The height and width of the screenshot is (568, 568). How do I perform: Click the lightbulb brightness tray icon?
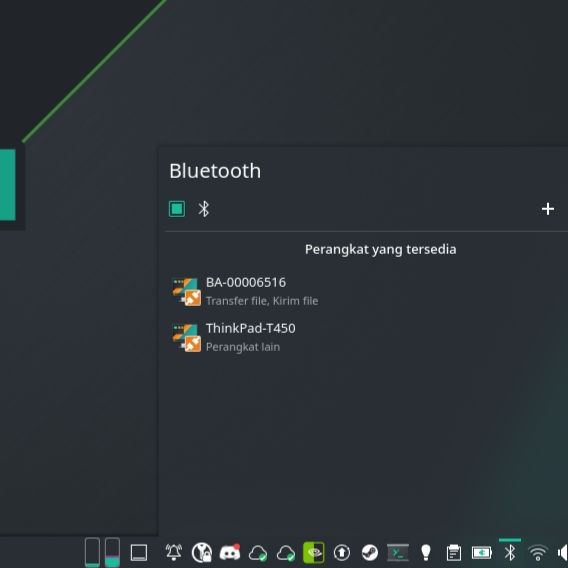coord(426,552)
